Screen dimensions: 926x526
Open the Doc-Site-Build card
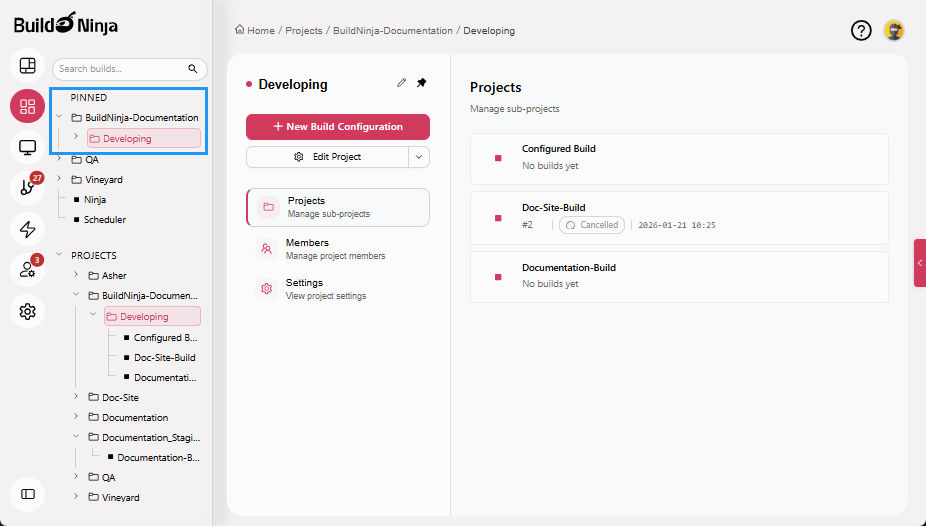click(679, 218)
